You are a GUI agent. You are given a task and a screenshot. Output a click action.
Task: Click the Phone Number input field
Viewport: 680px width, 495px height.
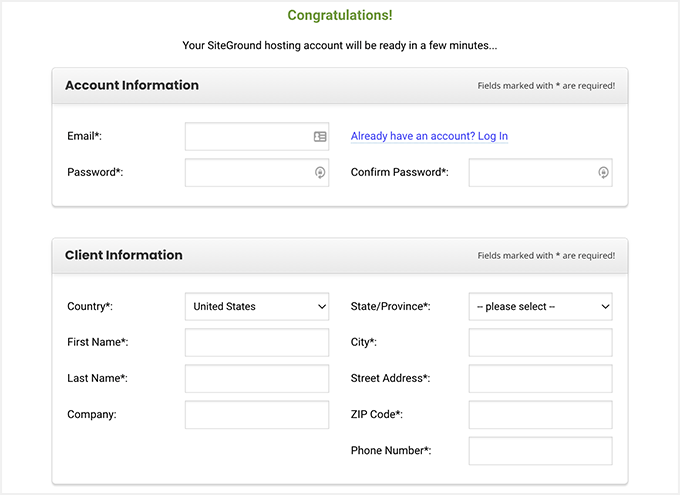[540, 451]
